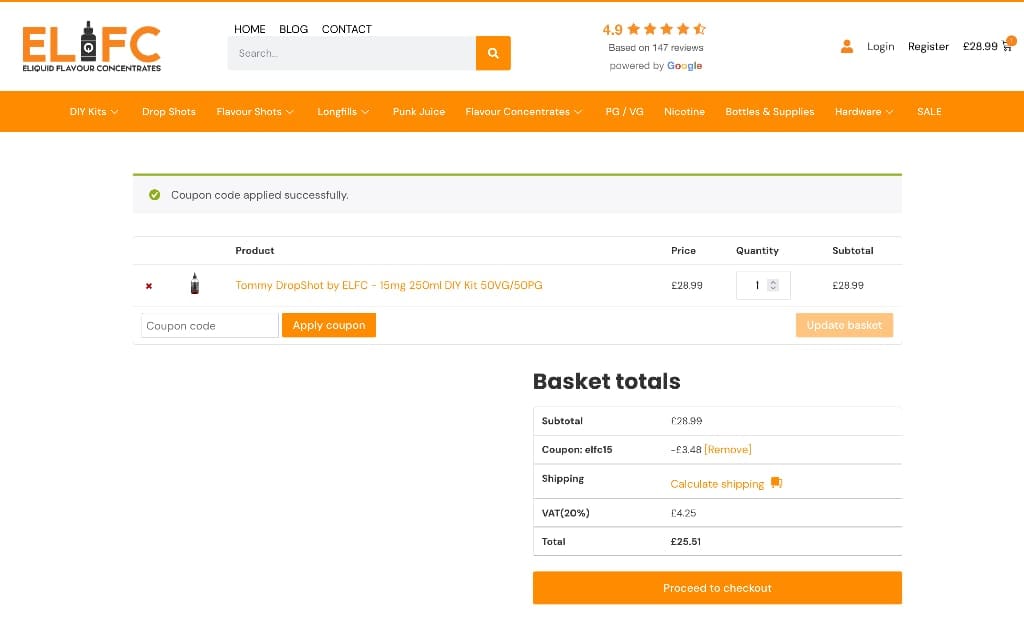Image resolution: width=1024 pixels, height=637 pixels.
Task: Expand the Flavour Shots dropdown
Action: (255, 112)
